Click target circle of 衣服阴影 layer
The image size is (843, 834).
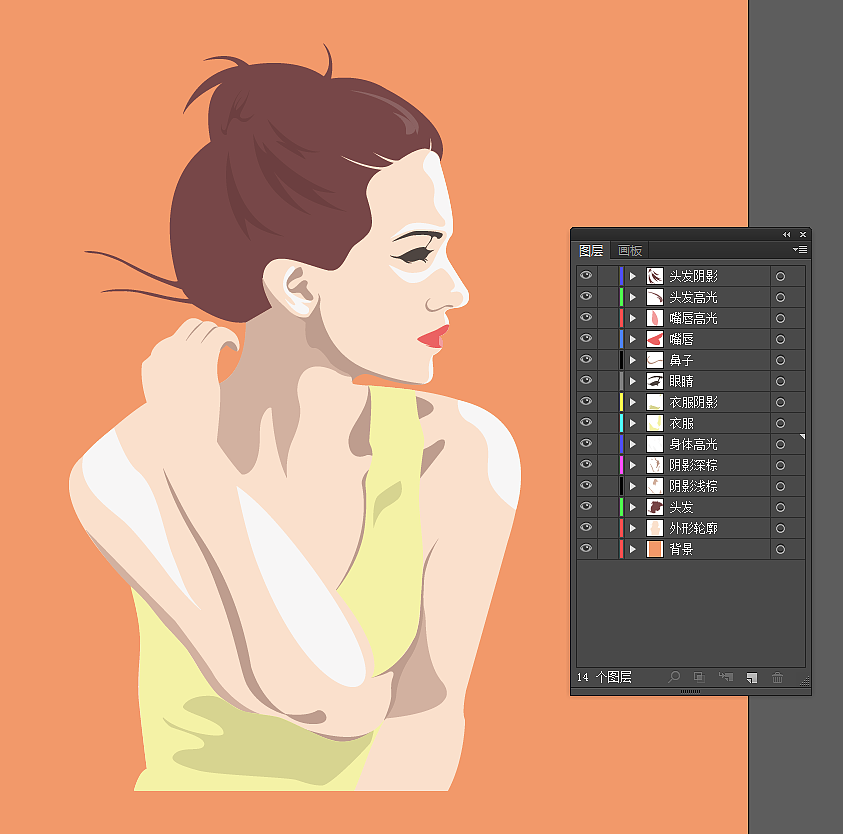(781, 402)
